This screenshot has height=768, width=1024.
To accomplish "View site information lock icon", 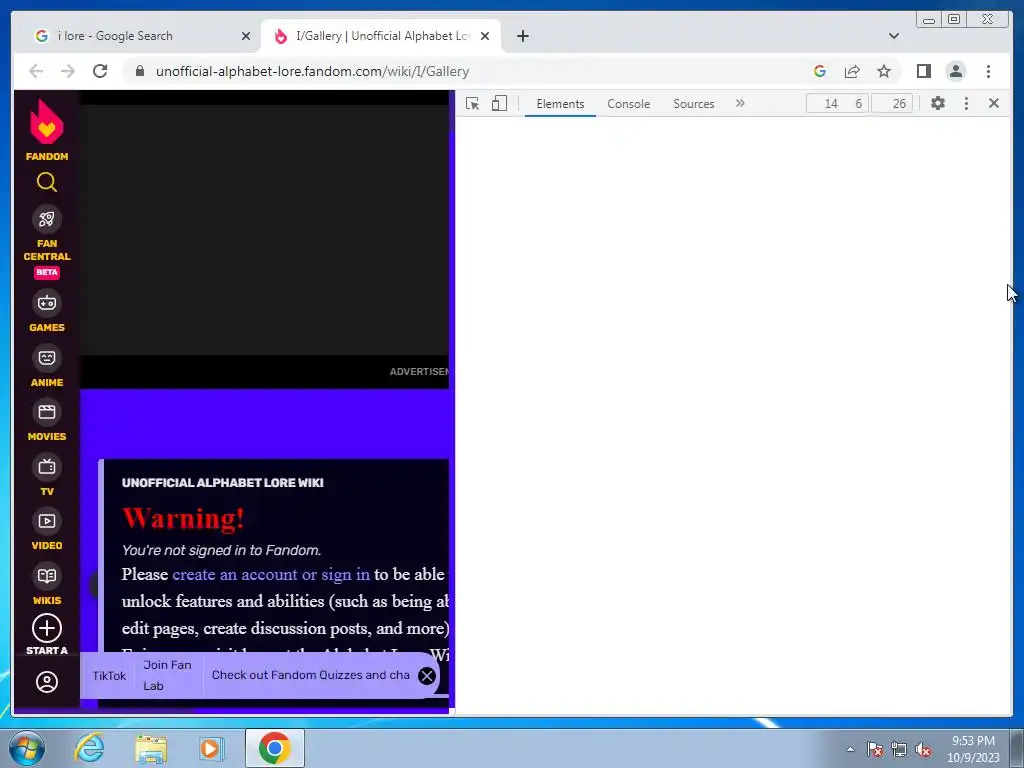I will pyautogui.click(x=139, y=71).
